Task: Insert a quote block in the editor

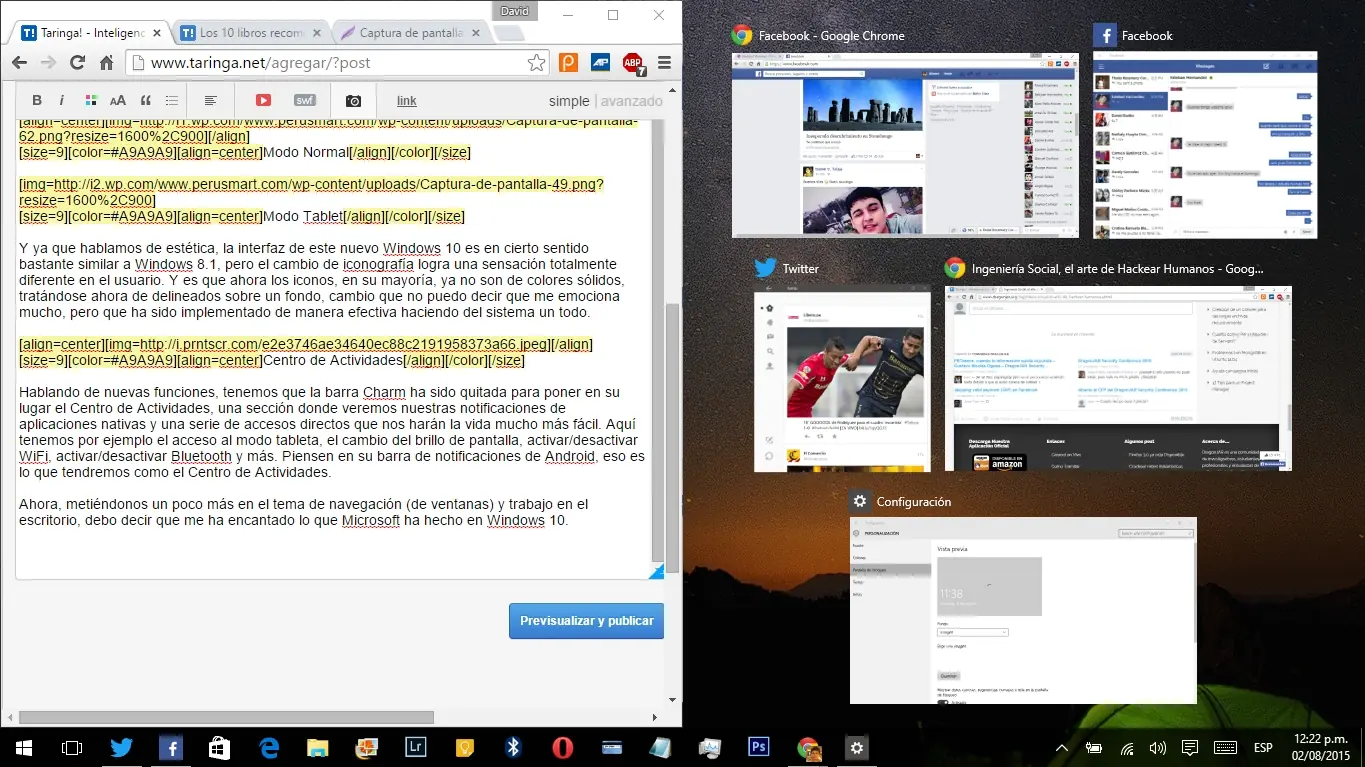Action: pyautogui.click(x=145, y=100)
